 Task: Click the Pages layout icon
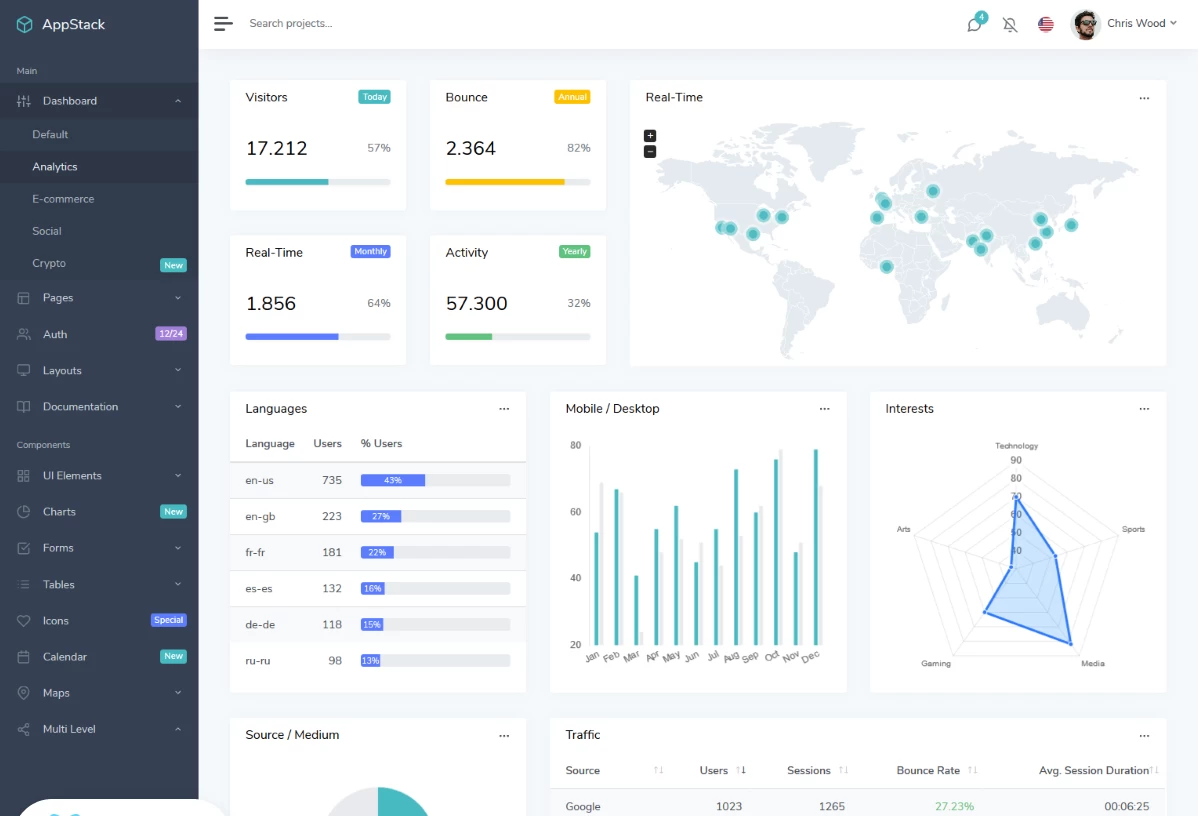click(24, 298)
